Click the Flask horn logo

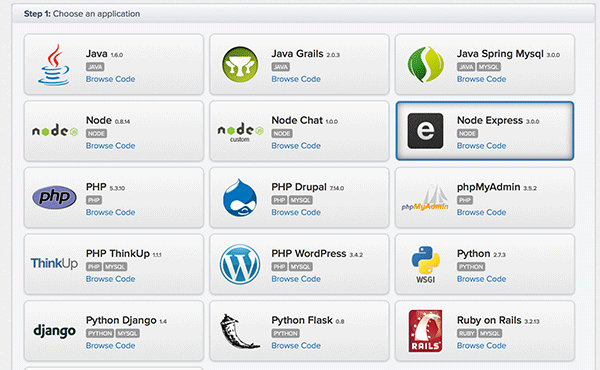pos(240,331)
